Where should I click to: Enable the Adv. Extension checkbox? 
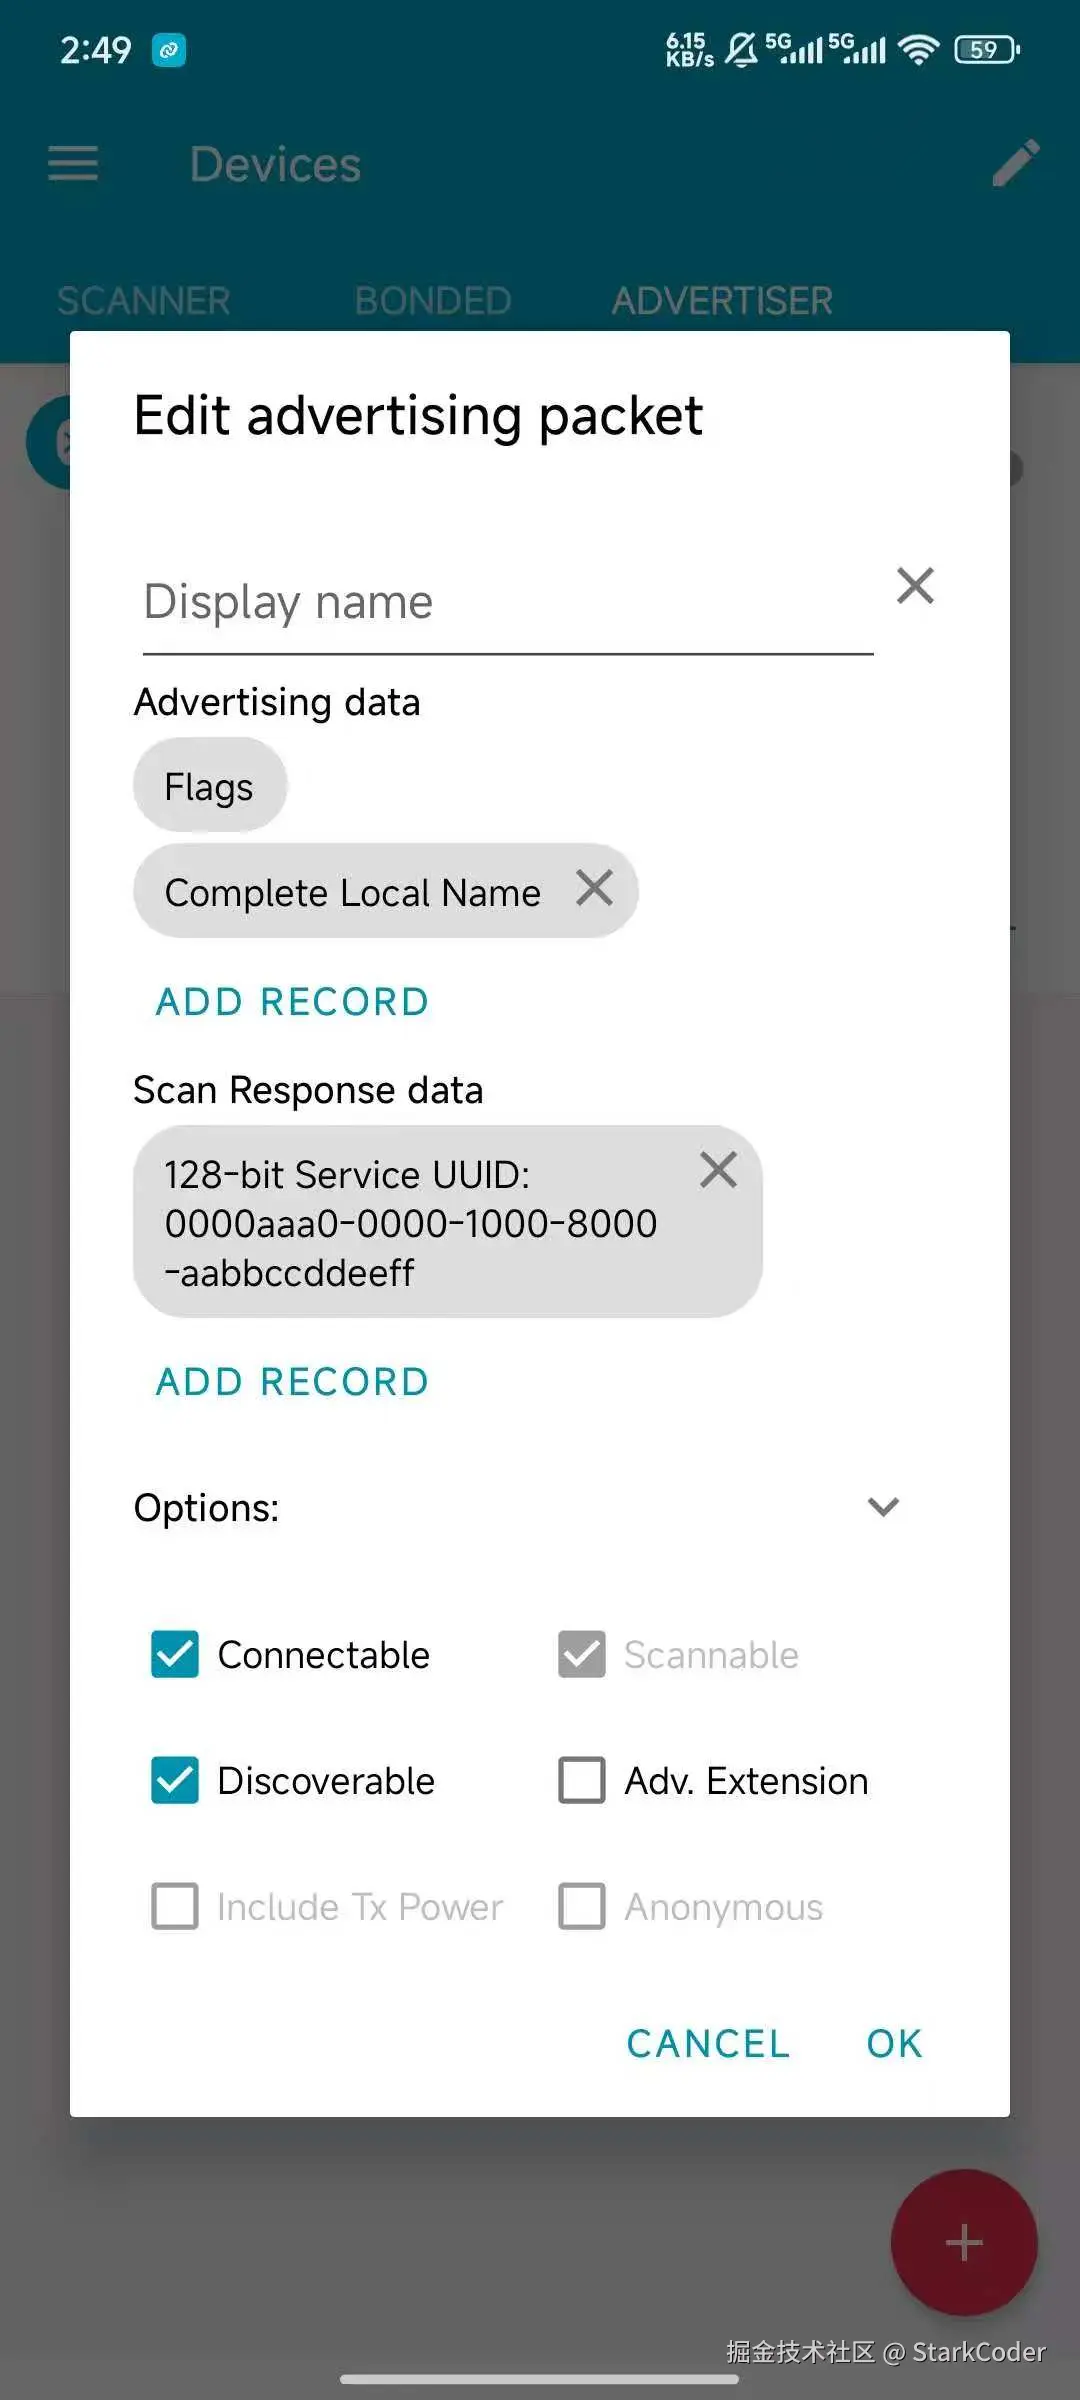(x=582, y=1780)
